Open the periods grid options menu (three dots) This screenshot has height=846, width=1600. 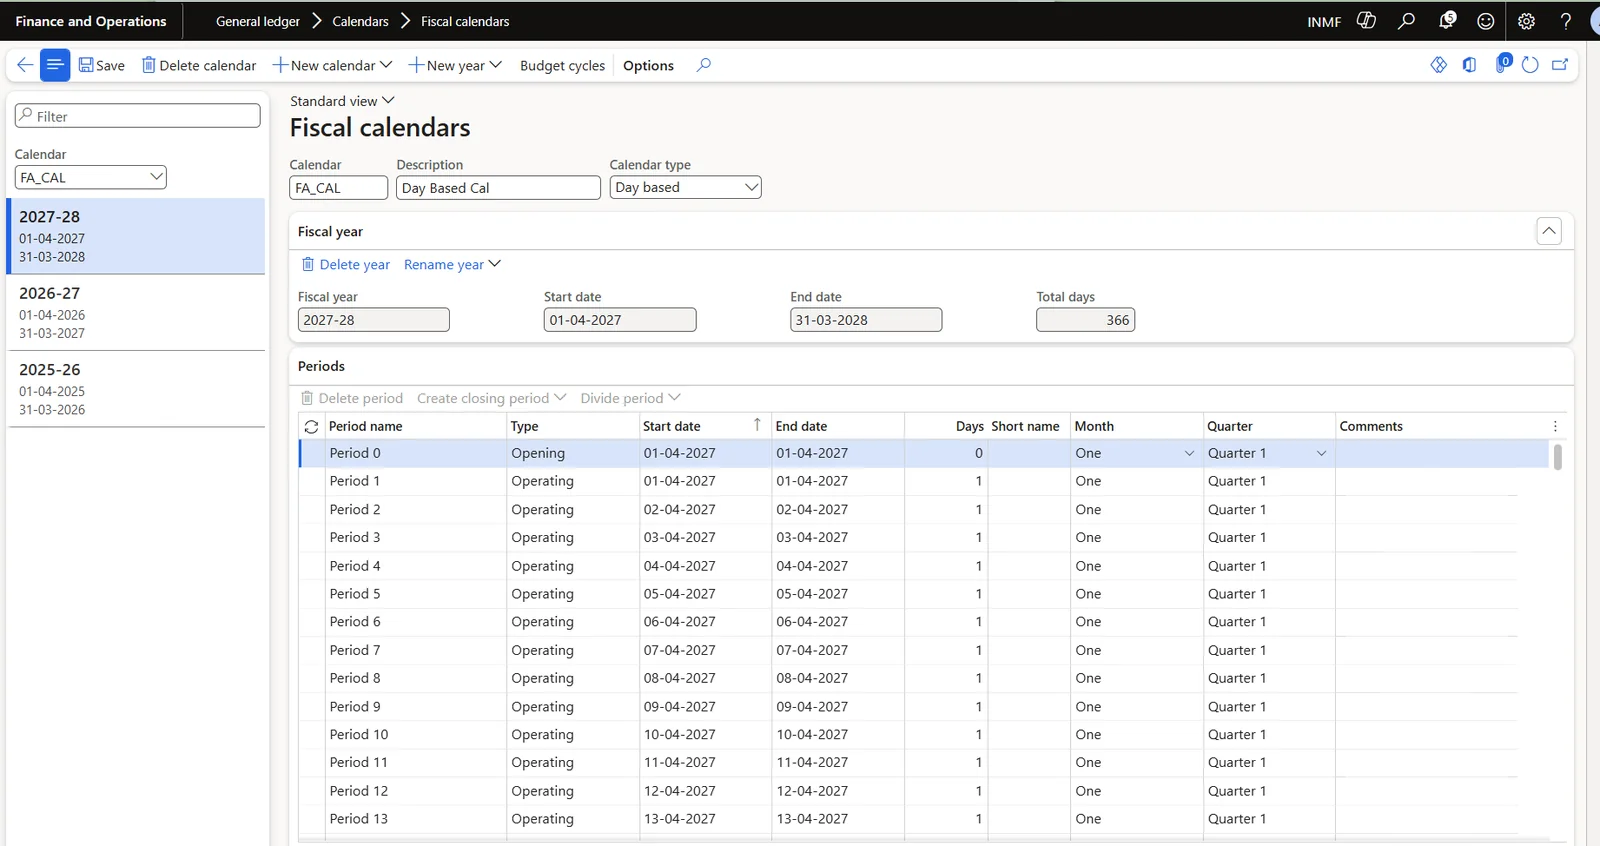pyautogui.click(x=1555, y=426)
